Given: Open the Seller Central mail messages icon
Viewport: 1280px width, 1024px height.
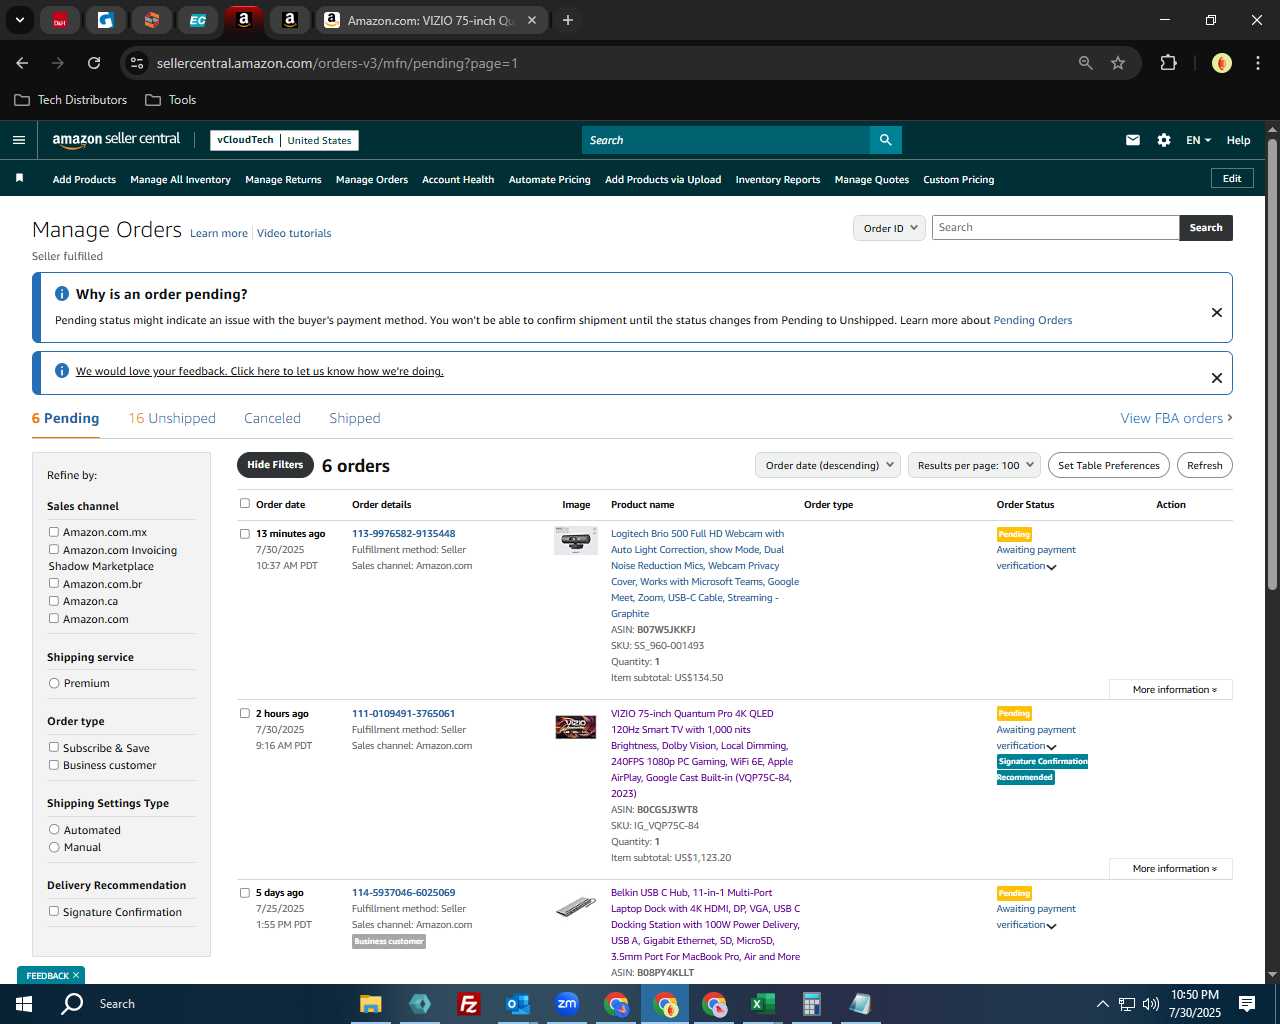Looking at the screenshot, I should (1133, 140).
